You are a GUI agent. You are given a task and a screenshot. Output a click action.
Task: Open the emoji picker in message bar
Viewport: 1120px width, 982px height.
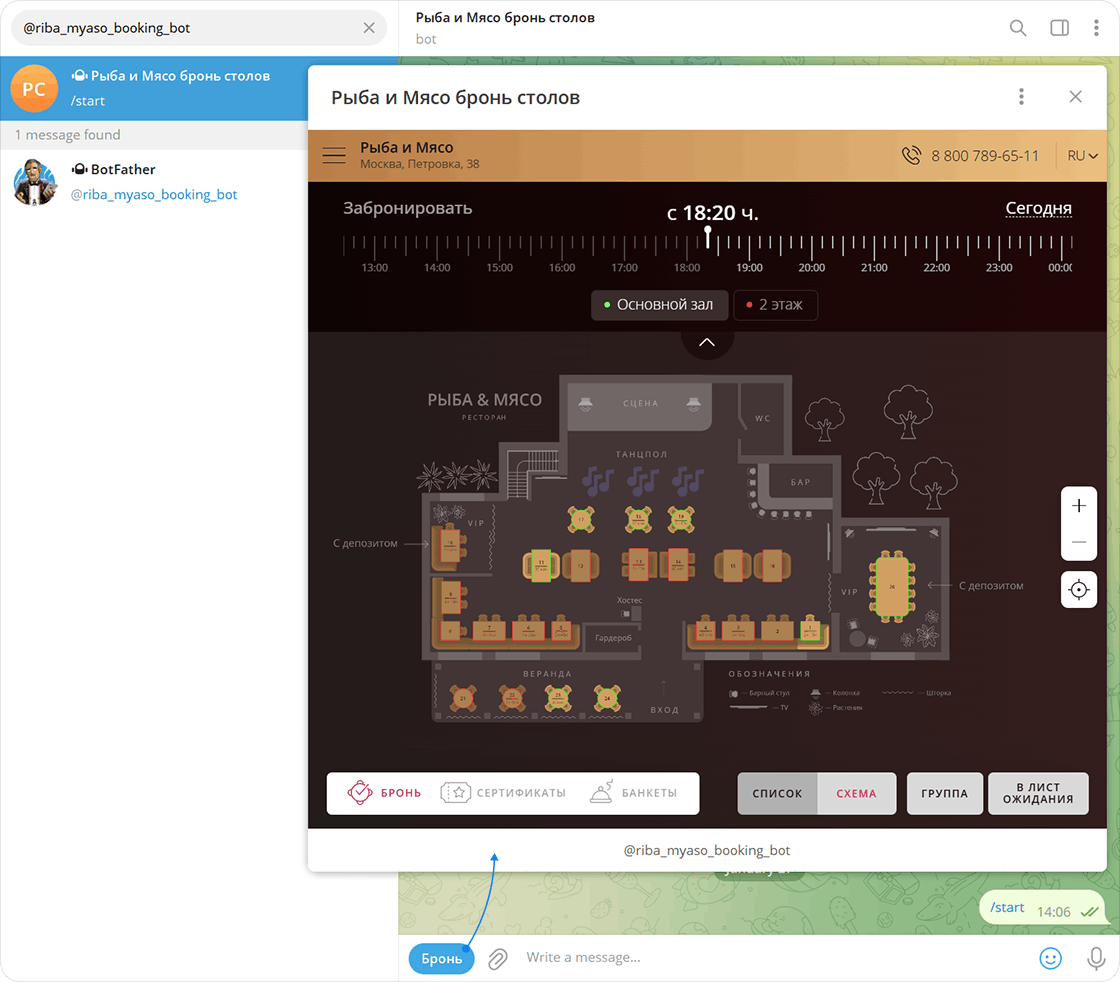point(1050,958)
